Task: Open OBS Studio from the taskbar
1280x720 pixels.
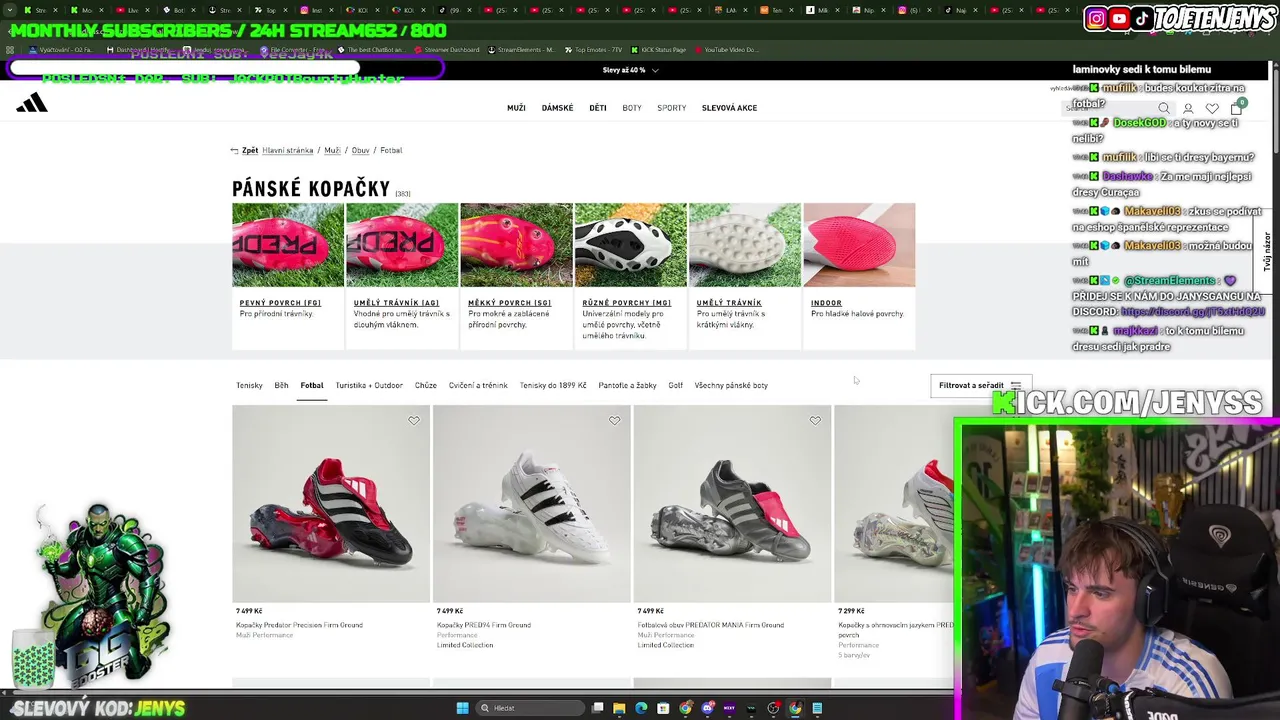Action: pos(773,708)
